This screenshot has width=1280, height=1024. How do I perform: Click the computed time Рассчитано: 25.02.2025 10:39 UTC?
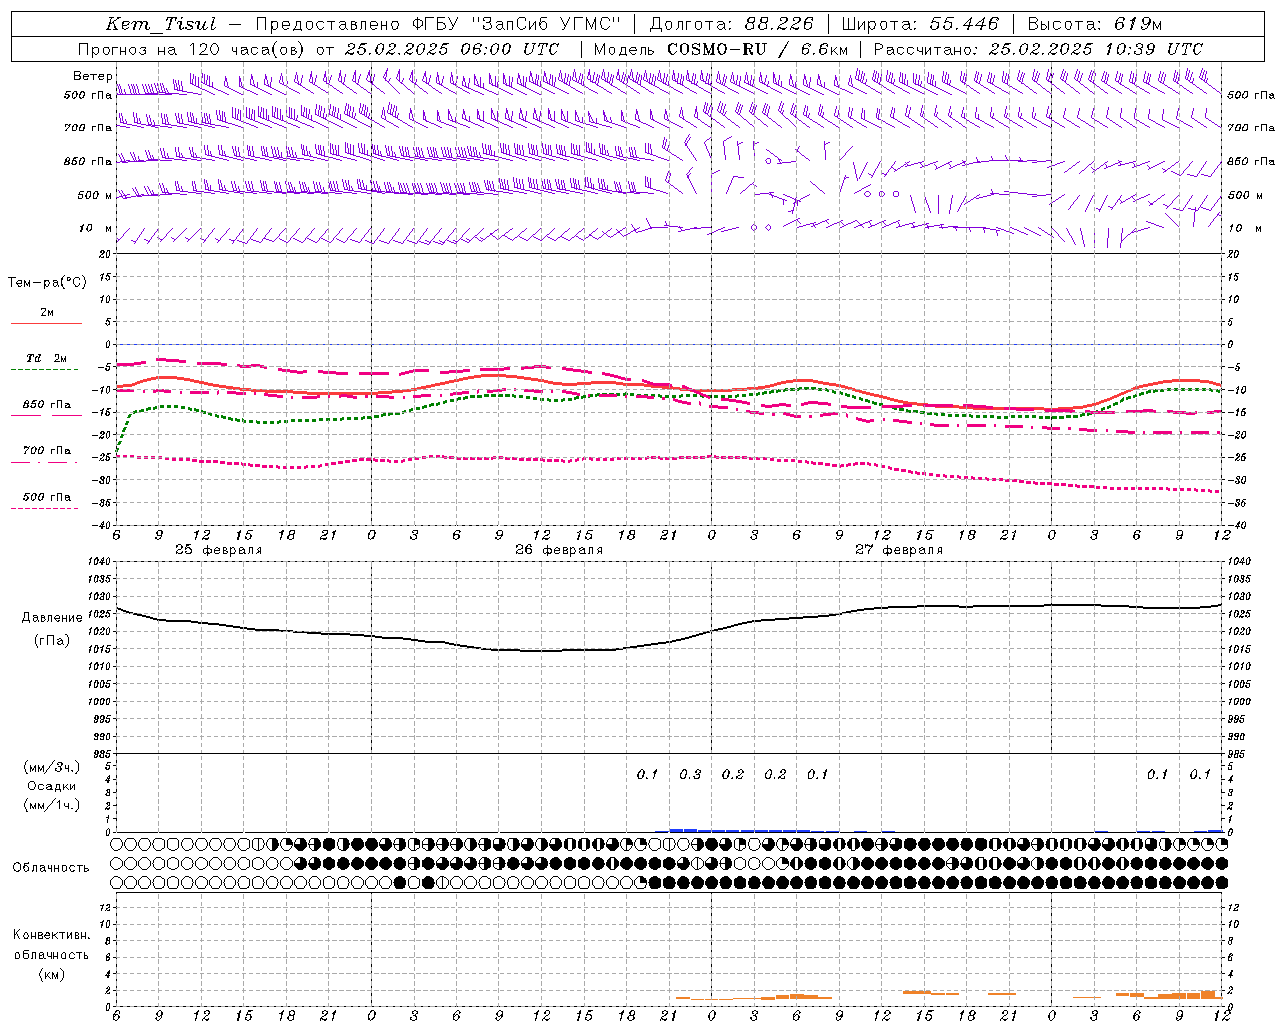pos(1039,49)
